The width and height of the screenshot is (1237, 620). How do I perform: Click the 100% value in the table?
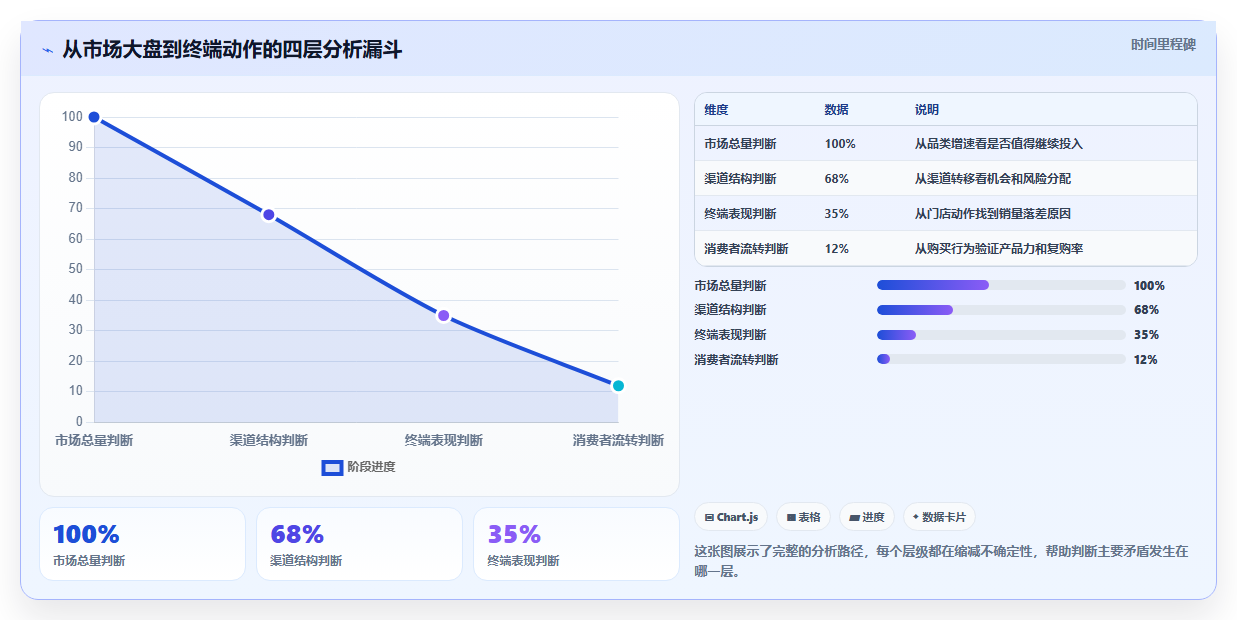tap(840, 144)
